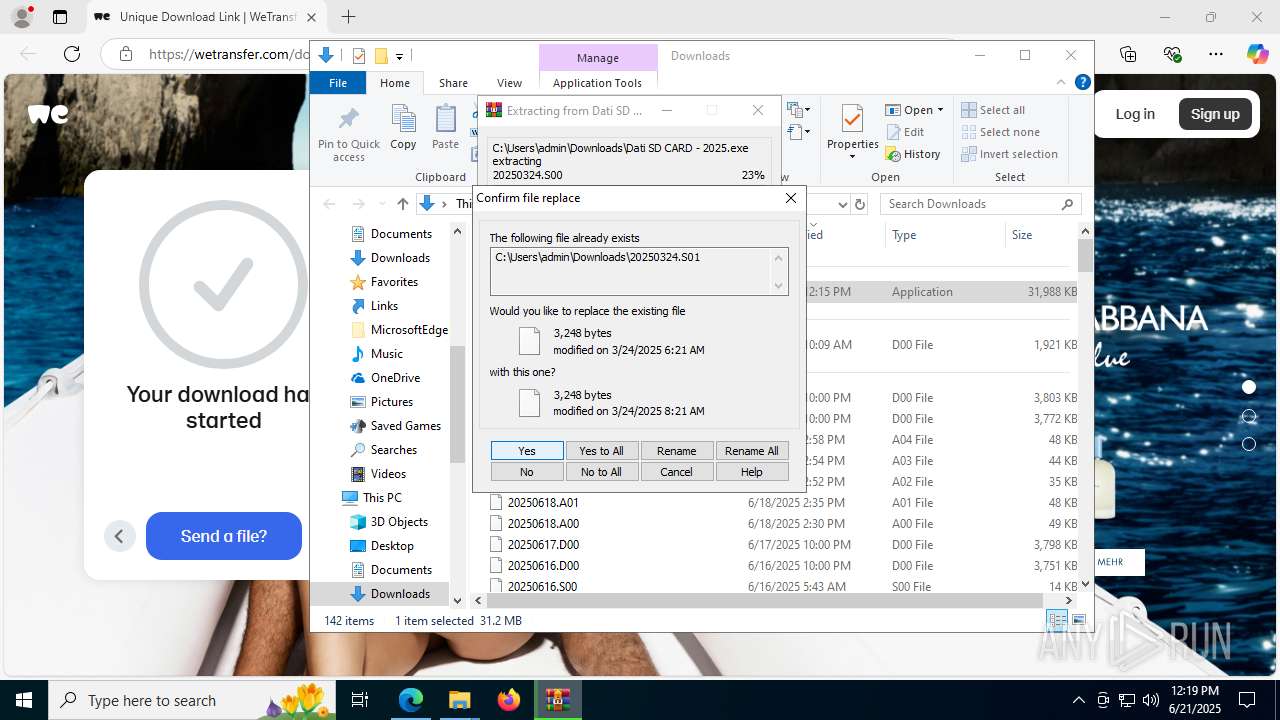Click Yes to All button
1280x720 pixels.
click(x=601, y=451)
